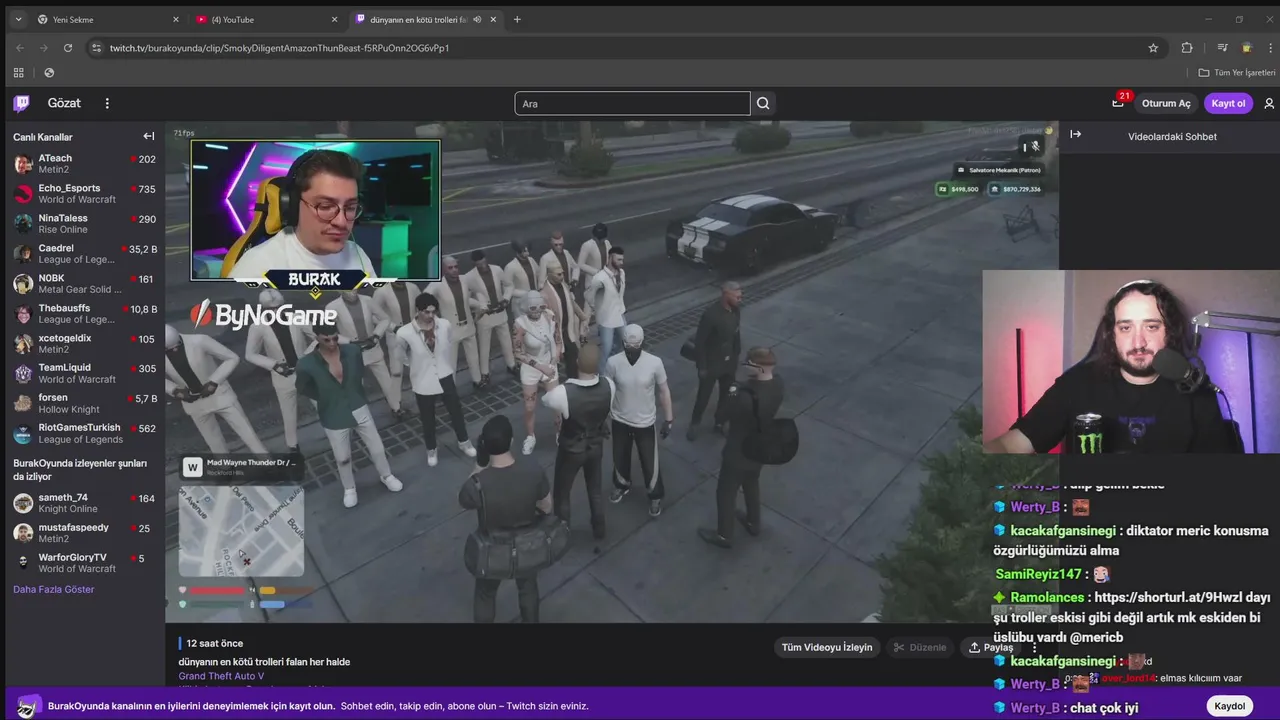Open the extensions puzzle icon
This screenshot has height=720, width=1280.
[x=1187, y=47]
